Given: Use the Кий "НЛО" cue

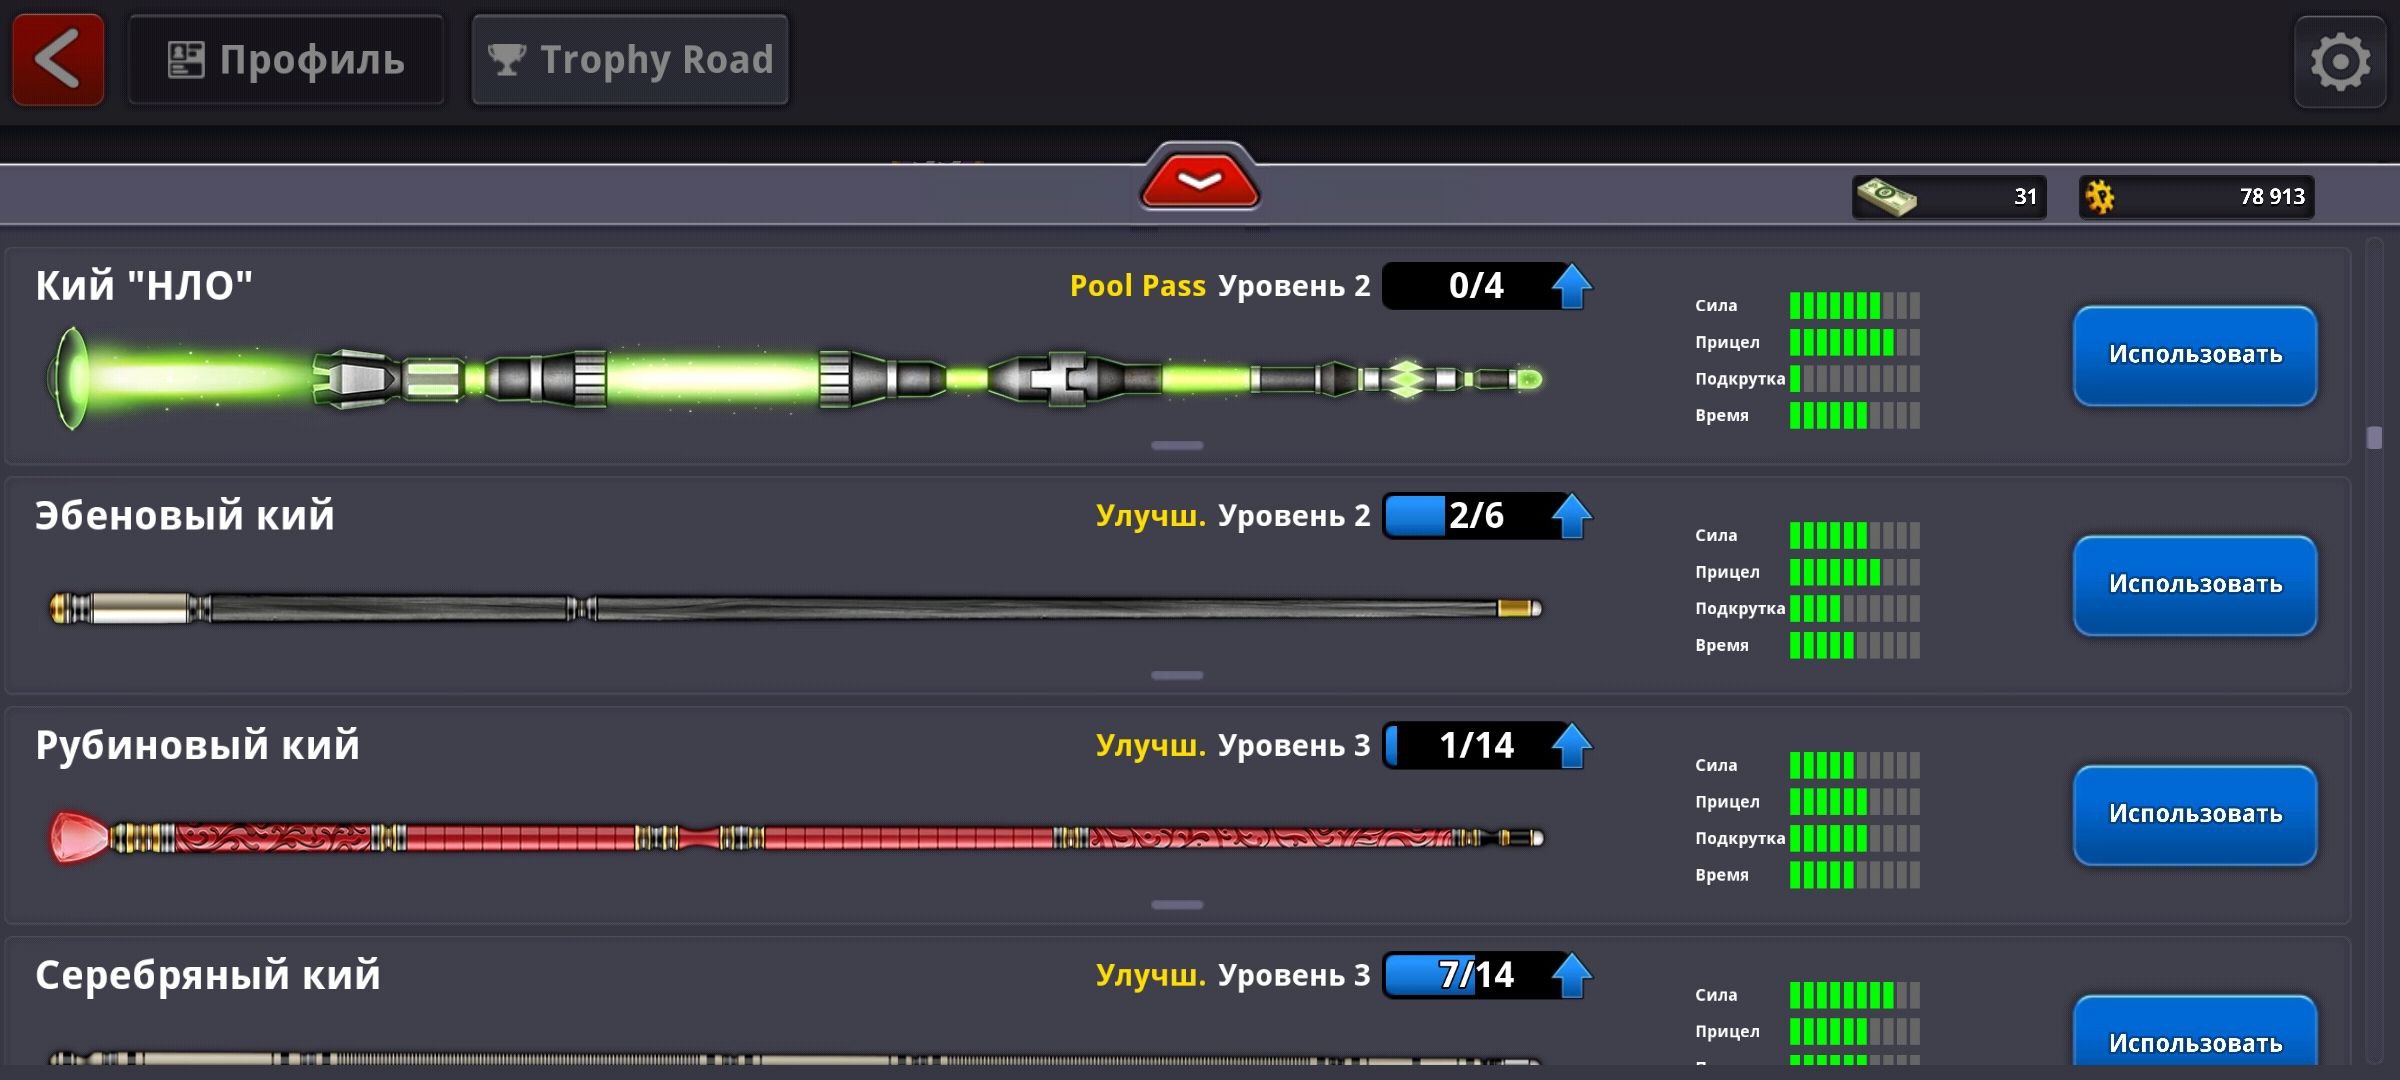Looking at the screenshot, I should coord(2195,355).
